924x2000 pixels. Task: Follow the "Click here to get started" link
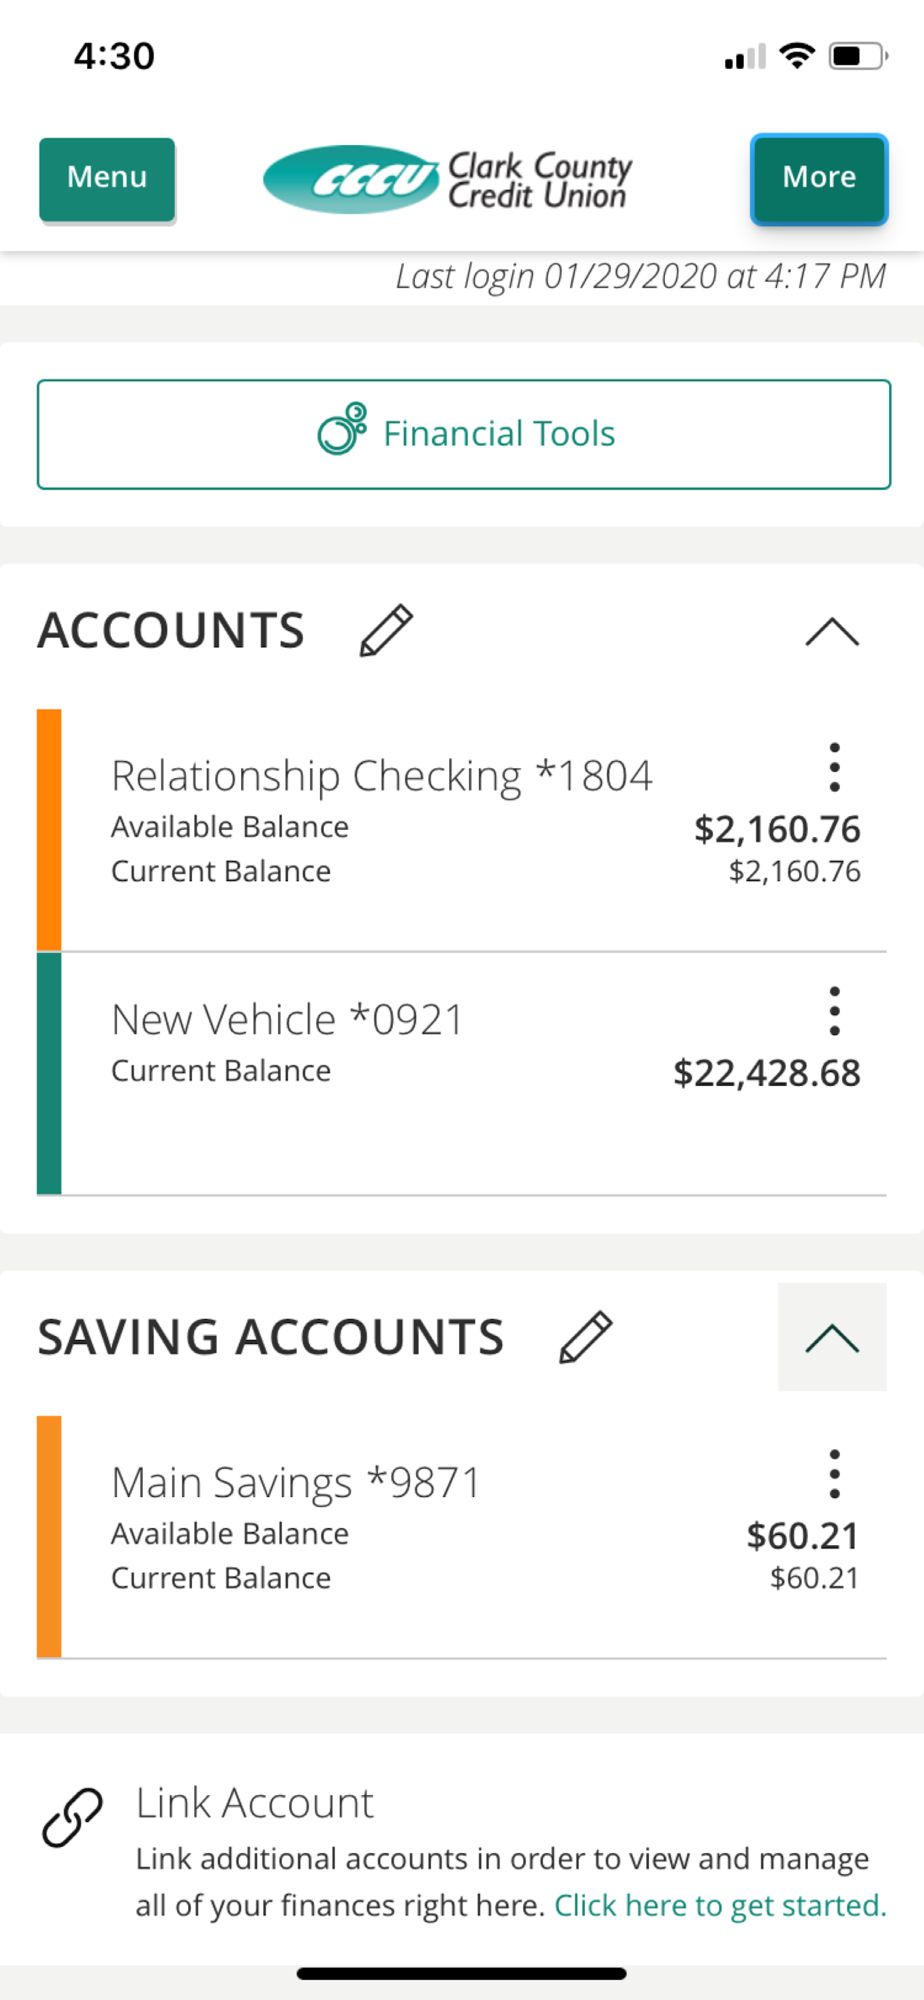pyautogui.click(x=720, y=1906)
